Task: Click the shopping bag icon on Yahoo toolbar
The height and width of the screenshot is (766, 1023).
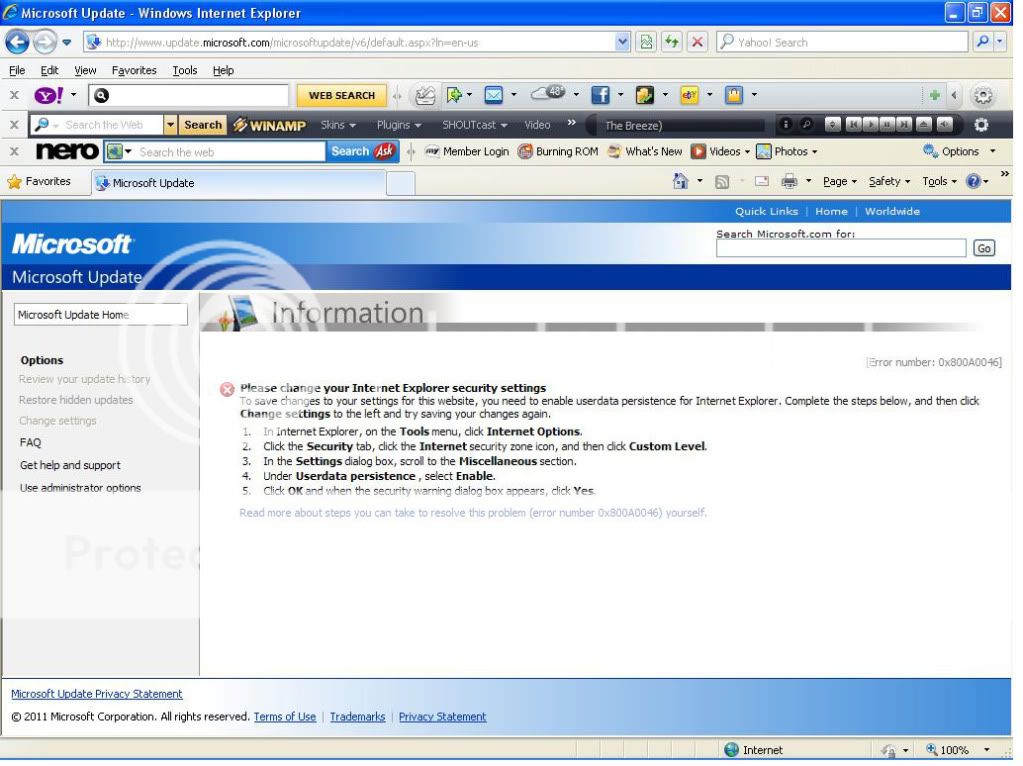Action: (734, 95)
